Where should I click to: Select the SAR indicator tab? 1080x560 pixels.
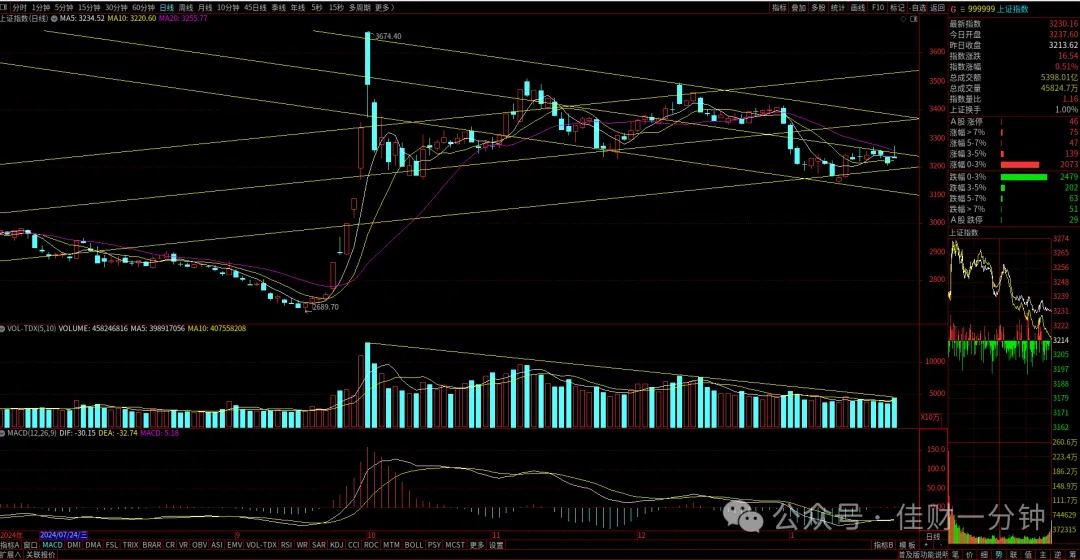click(319, 545)
